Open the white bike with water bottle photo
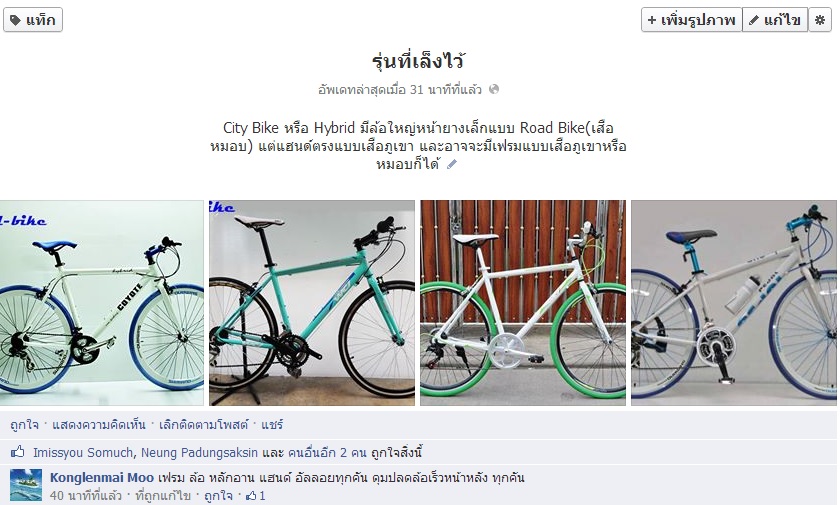 (734, 303)
